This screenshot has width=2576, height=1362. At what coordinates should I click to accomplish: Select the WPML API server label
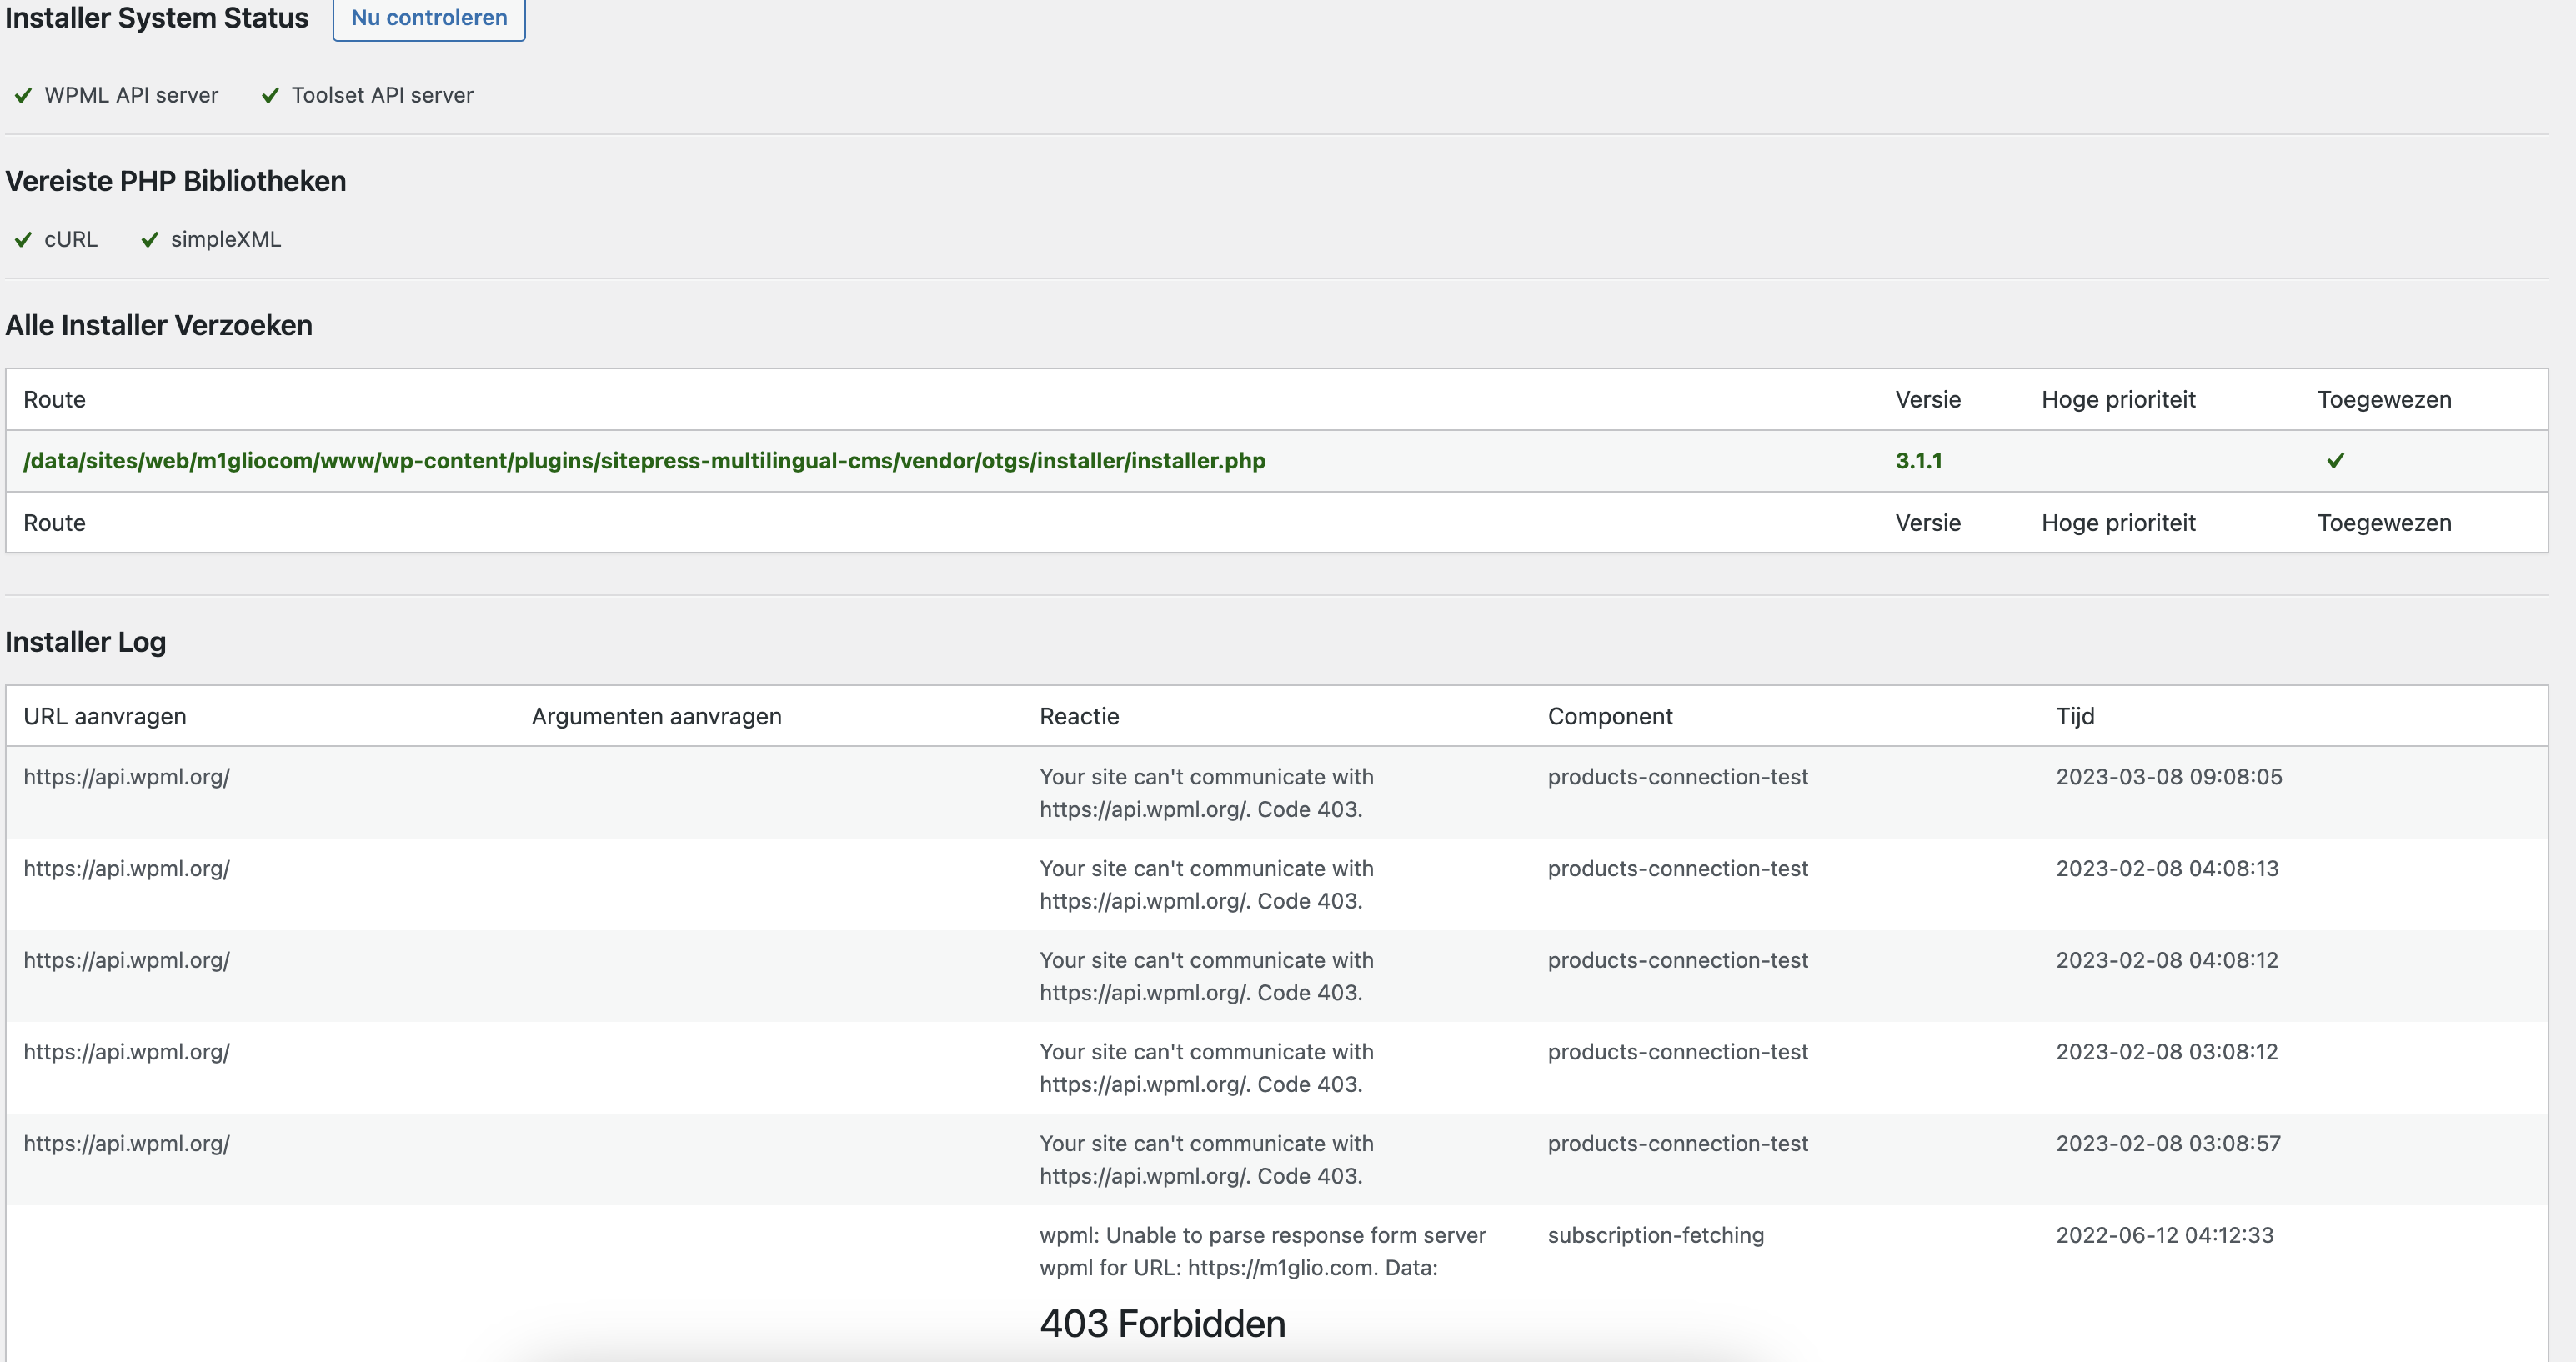click(x=131, y=95)
